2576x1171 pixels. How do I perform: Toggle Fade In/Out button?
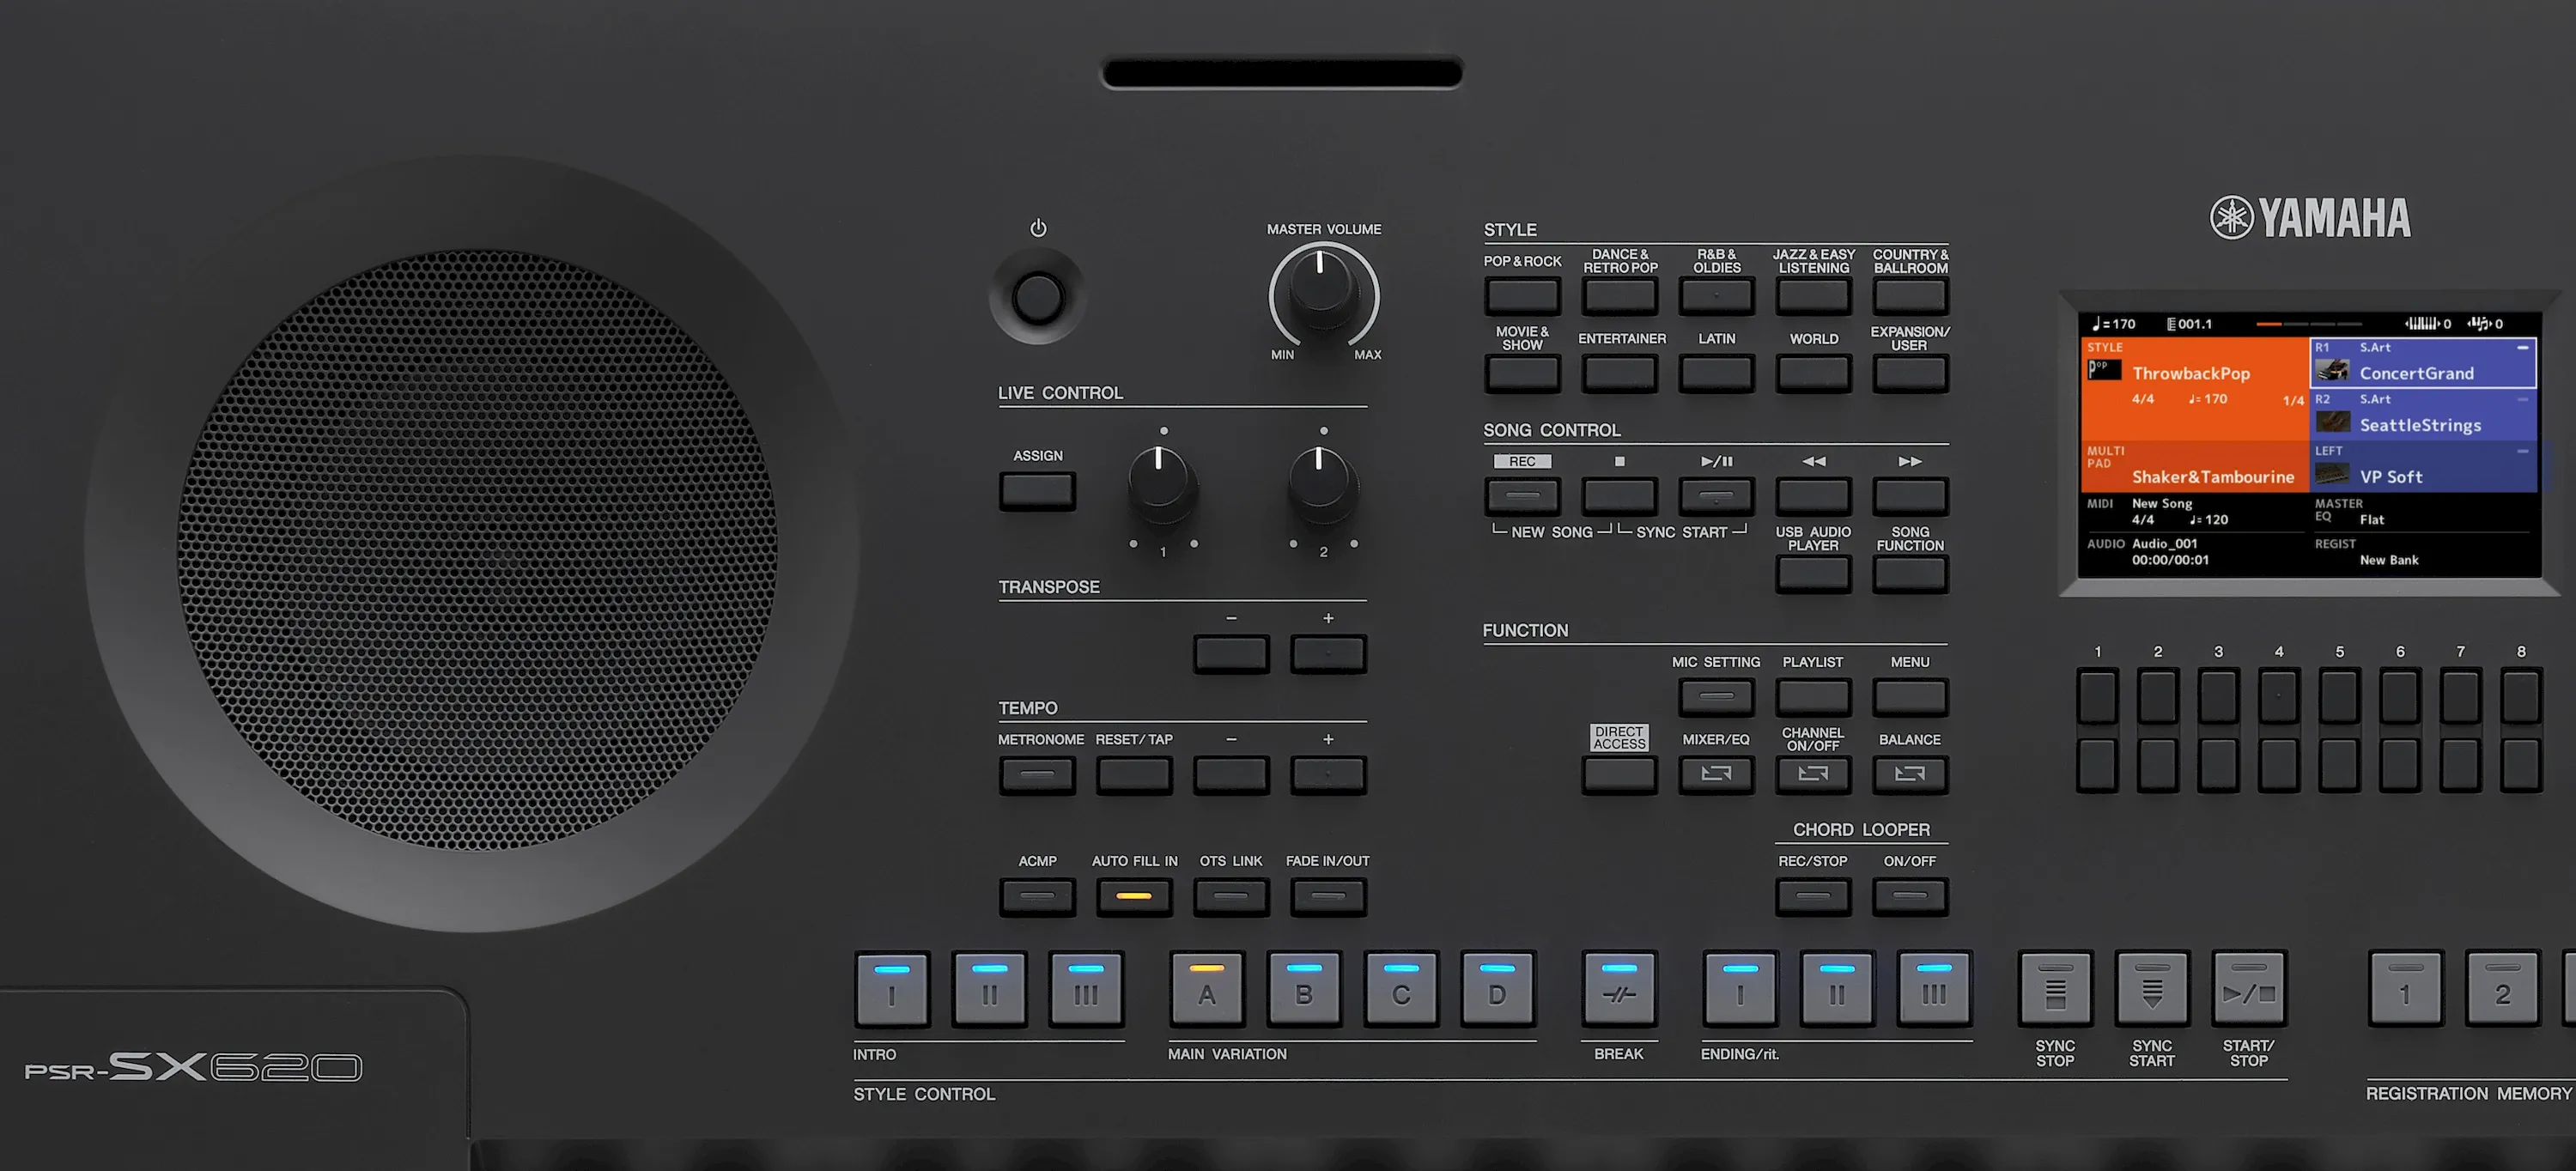(x=1328, y=896)
